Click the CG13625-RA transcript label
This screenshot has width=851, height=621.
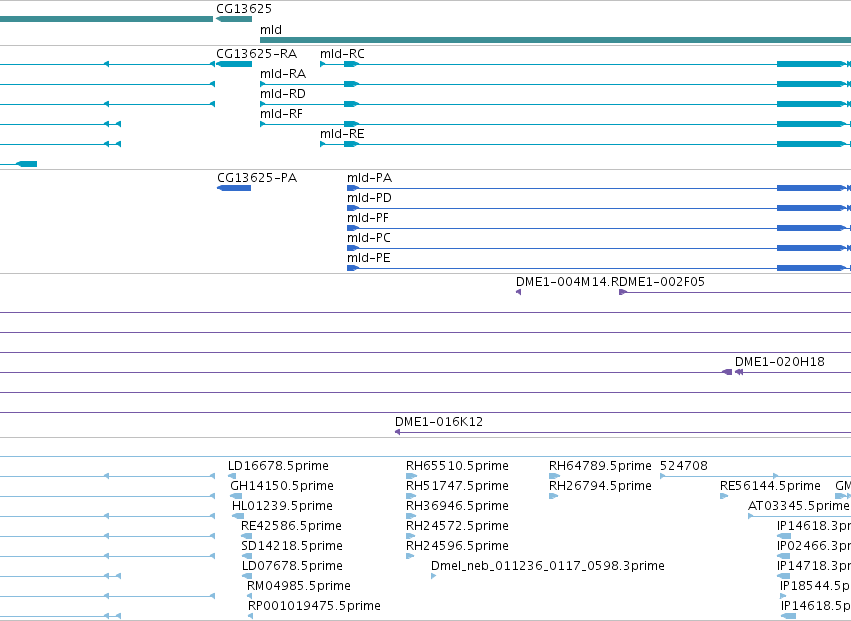coord(256,54)
